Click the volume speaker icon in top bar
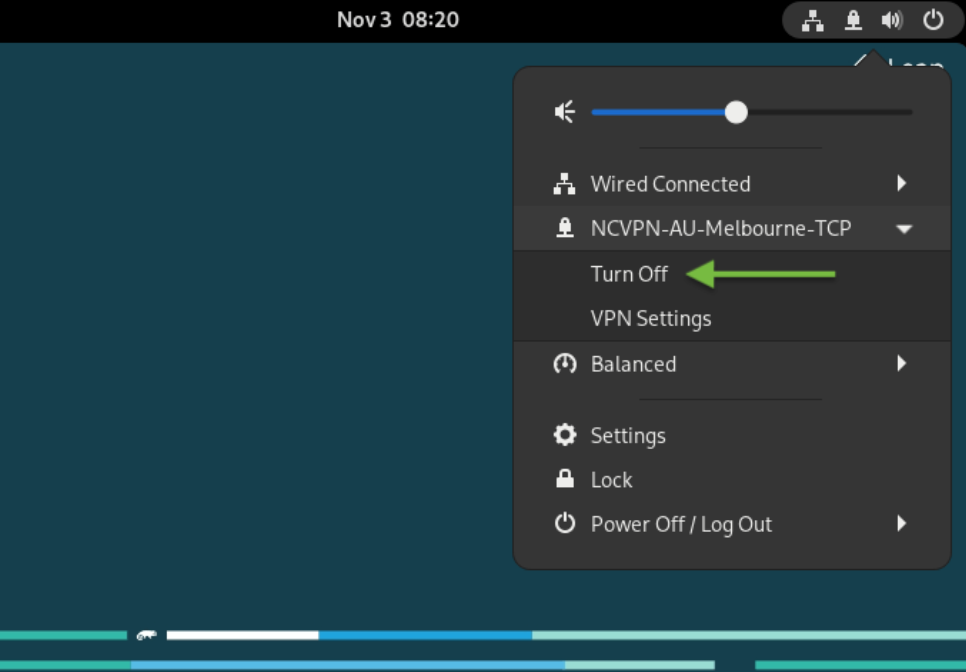966x672 pixels. [891, 20]
